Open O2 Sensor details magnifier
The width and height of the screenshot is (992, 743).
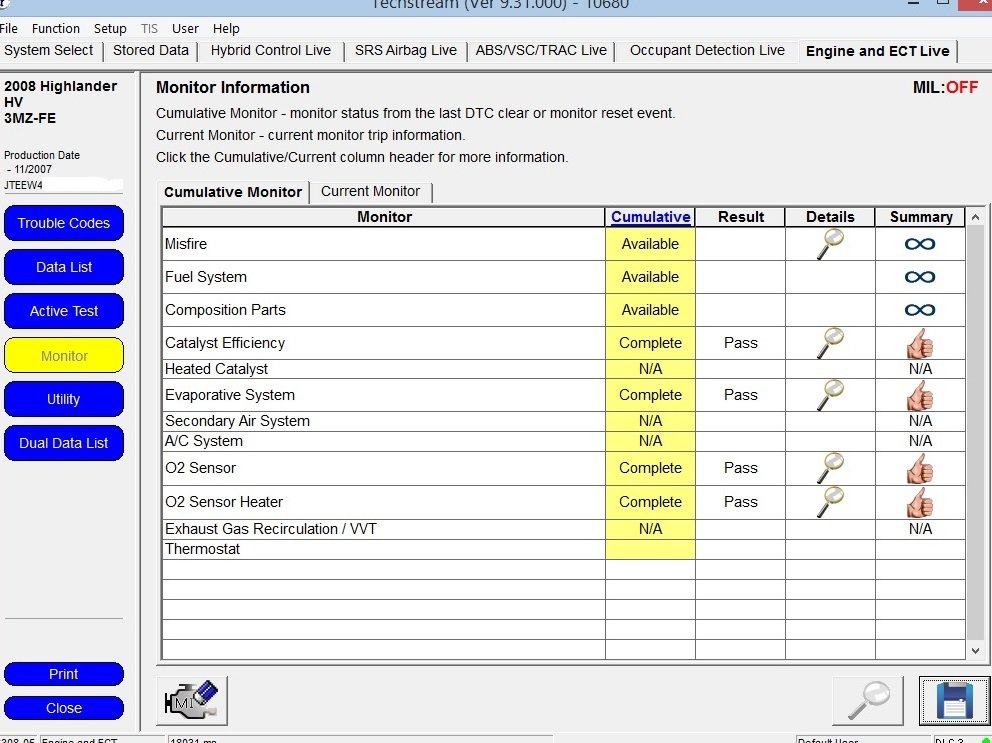click(830, 468)
